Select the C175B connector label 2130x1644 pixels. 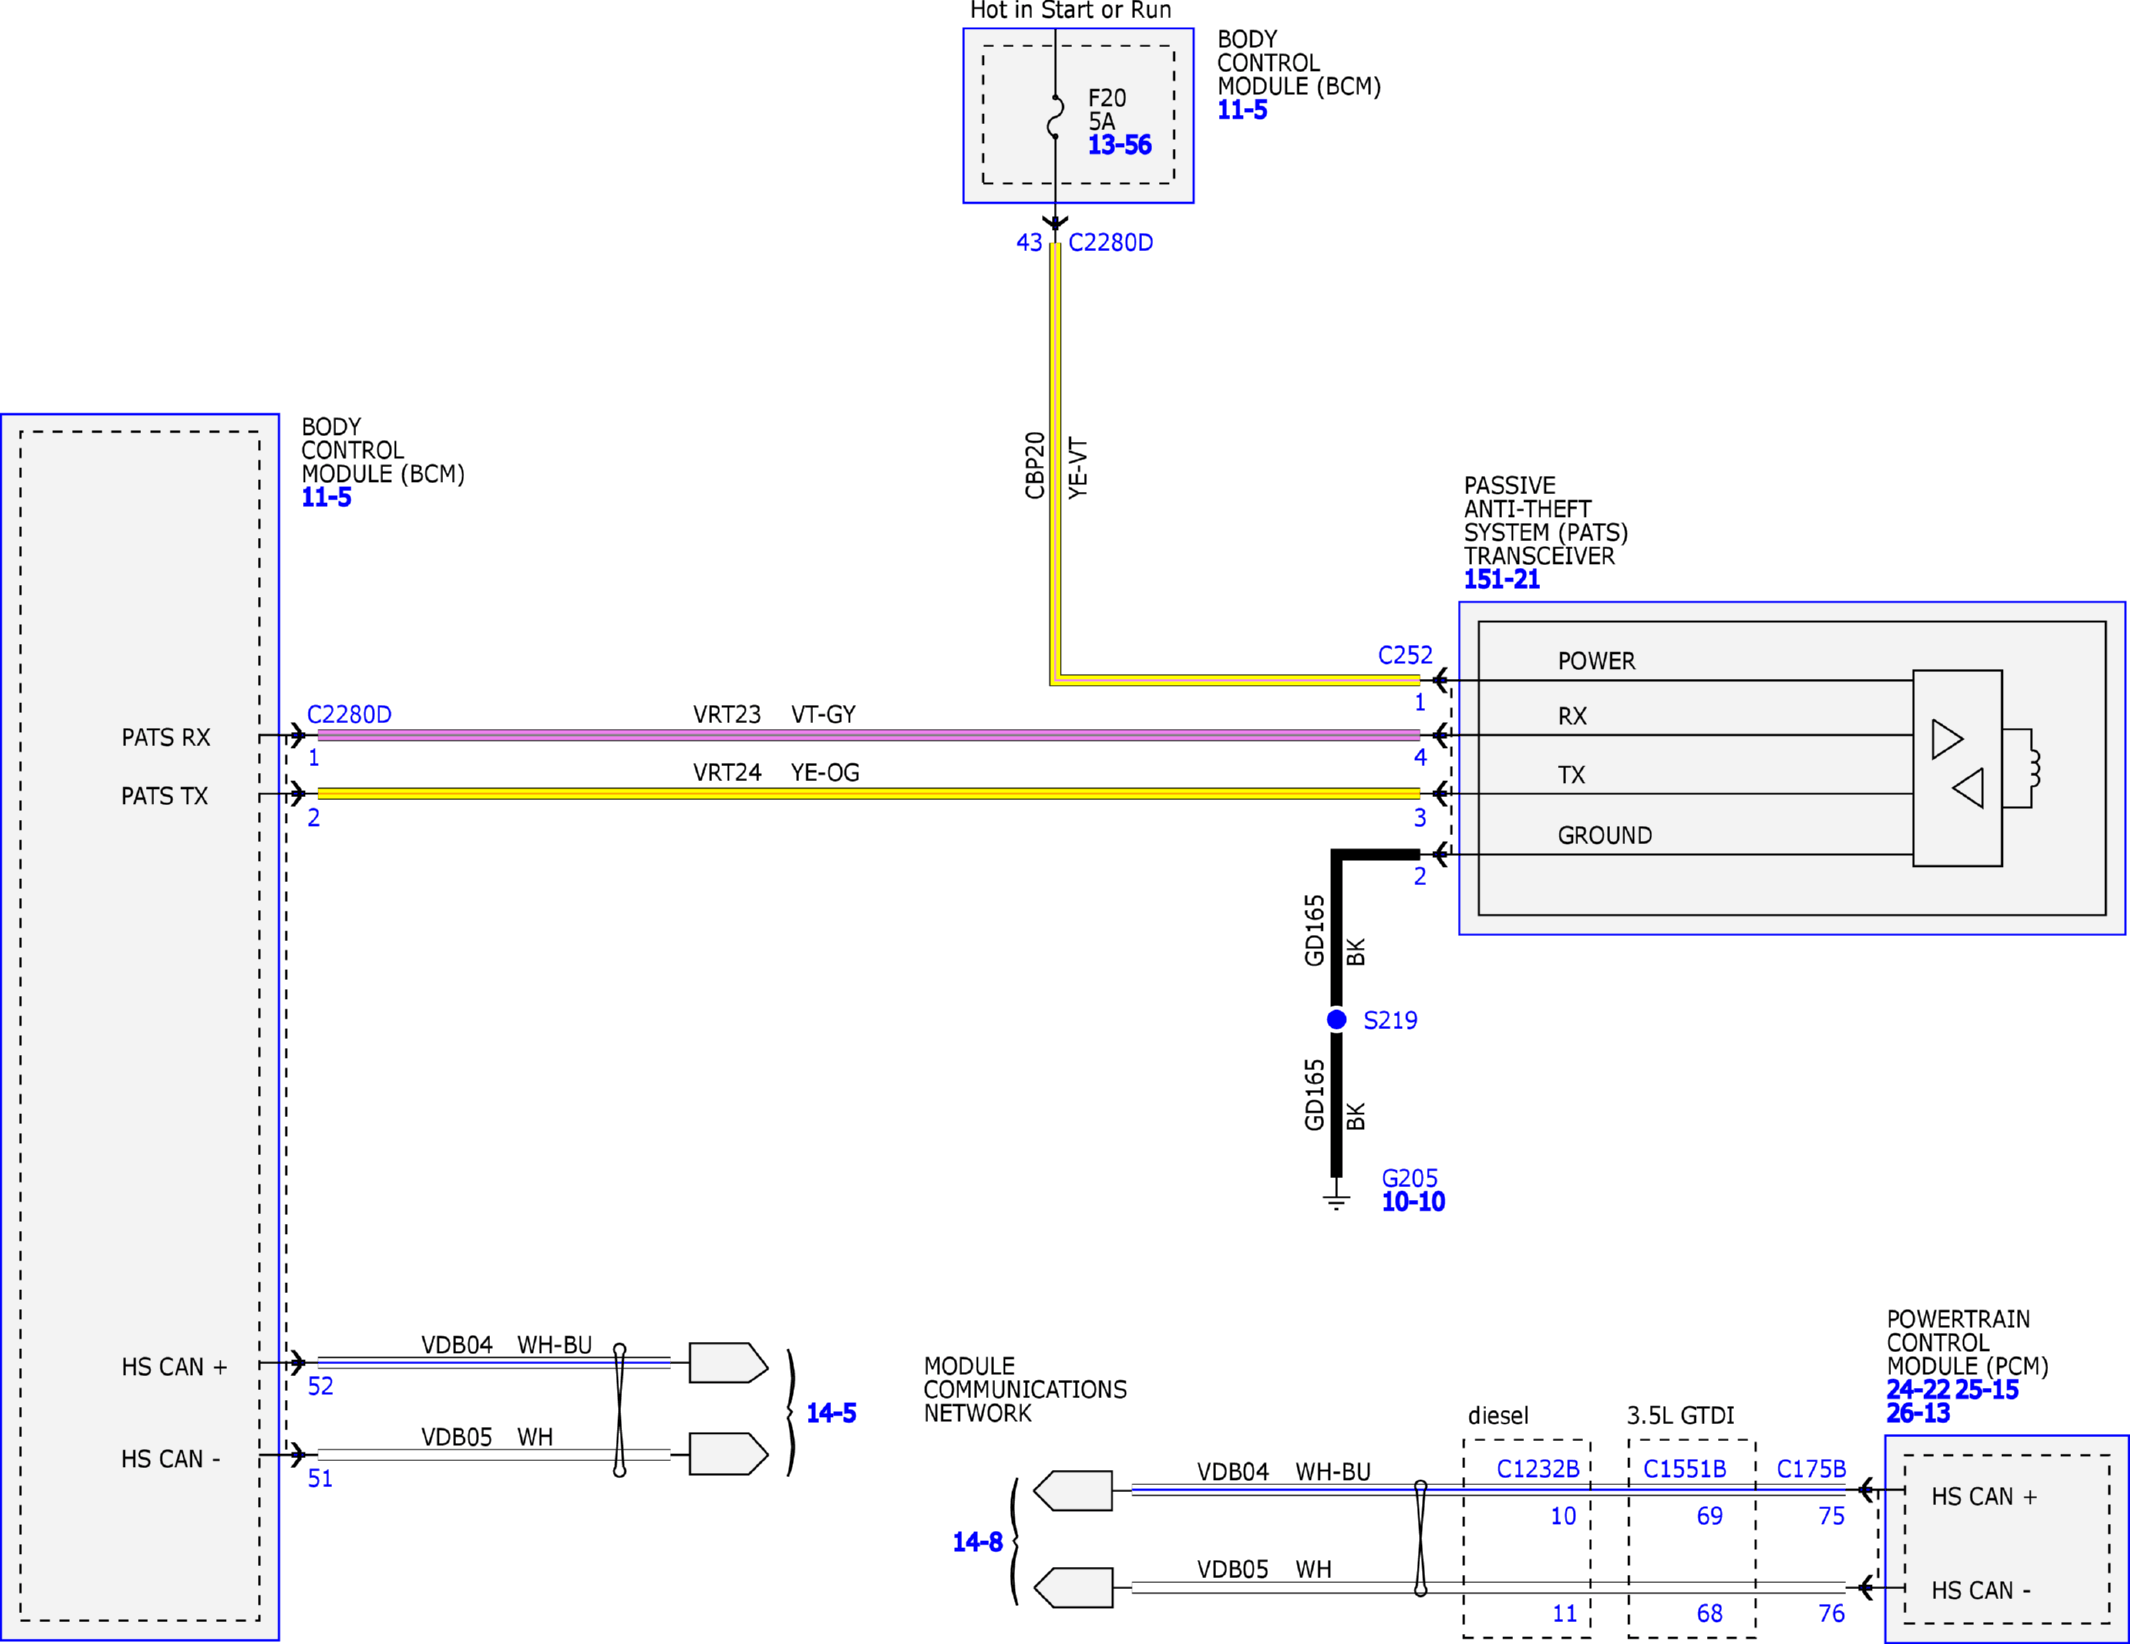(1811, 1468)
